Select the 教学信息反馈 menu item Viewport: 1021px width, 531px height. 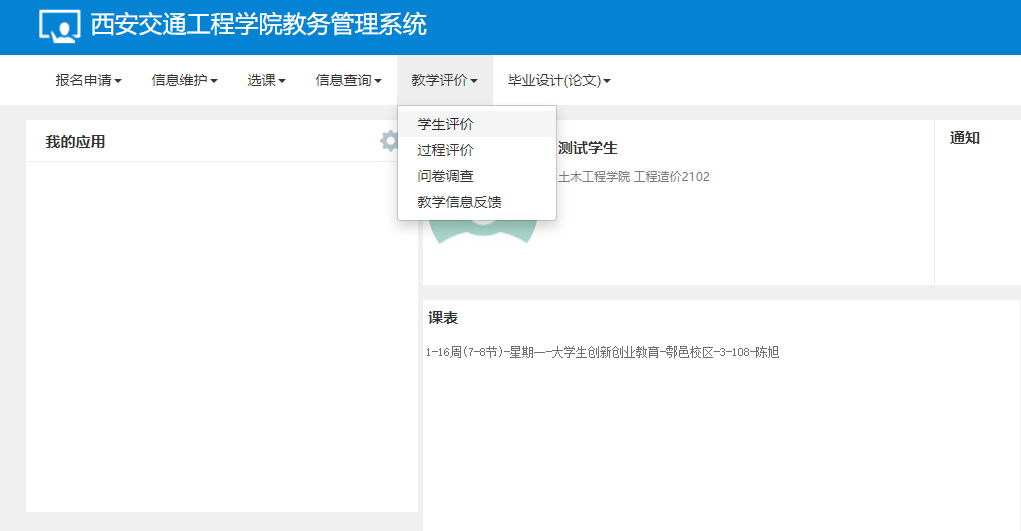[459, 202]
